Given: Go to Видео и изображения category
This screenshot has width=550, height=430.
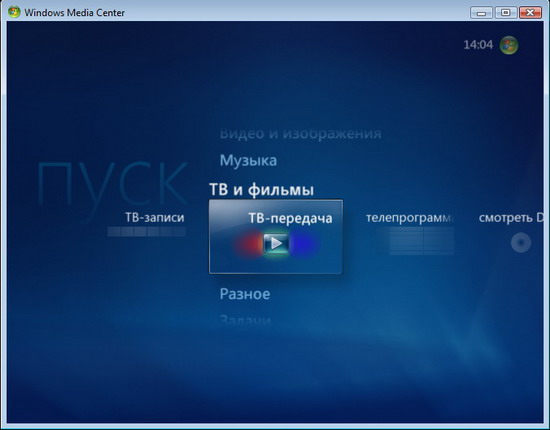Looking at the screenshot, I should (x=301, y=134).
